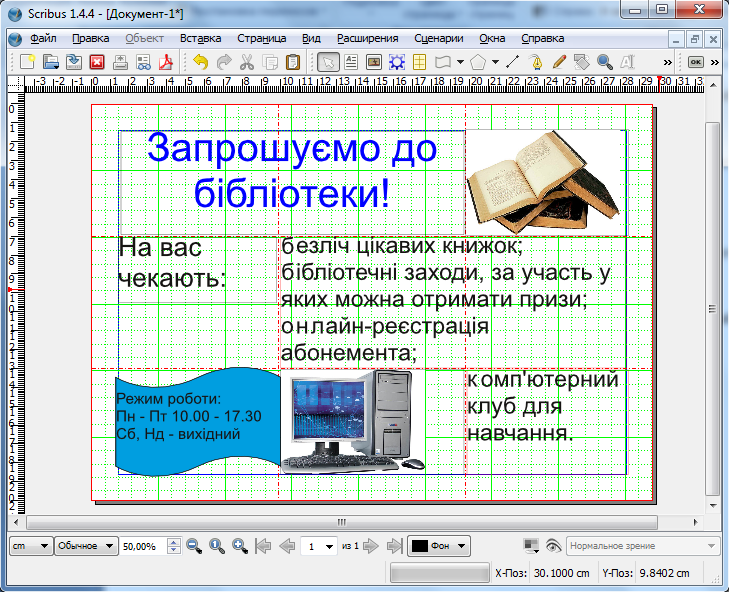The height and width of the screenshot is (592, 729).
Task: Click the zoom out magnifier button
Action: tap(194, 546)
